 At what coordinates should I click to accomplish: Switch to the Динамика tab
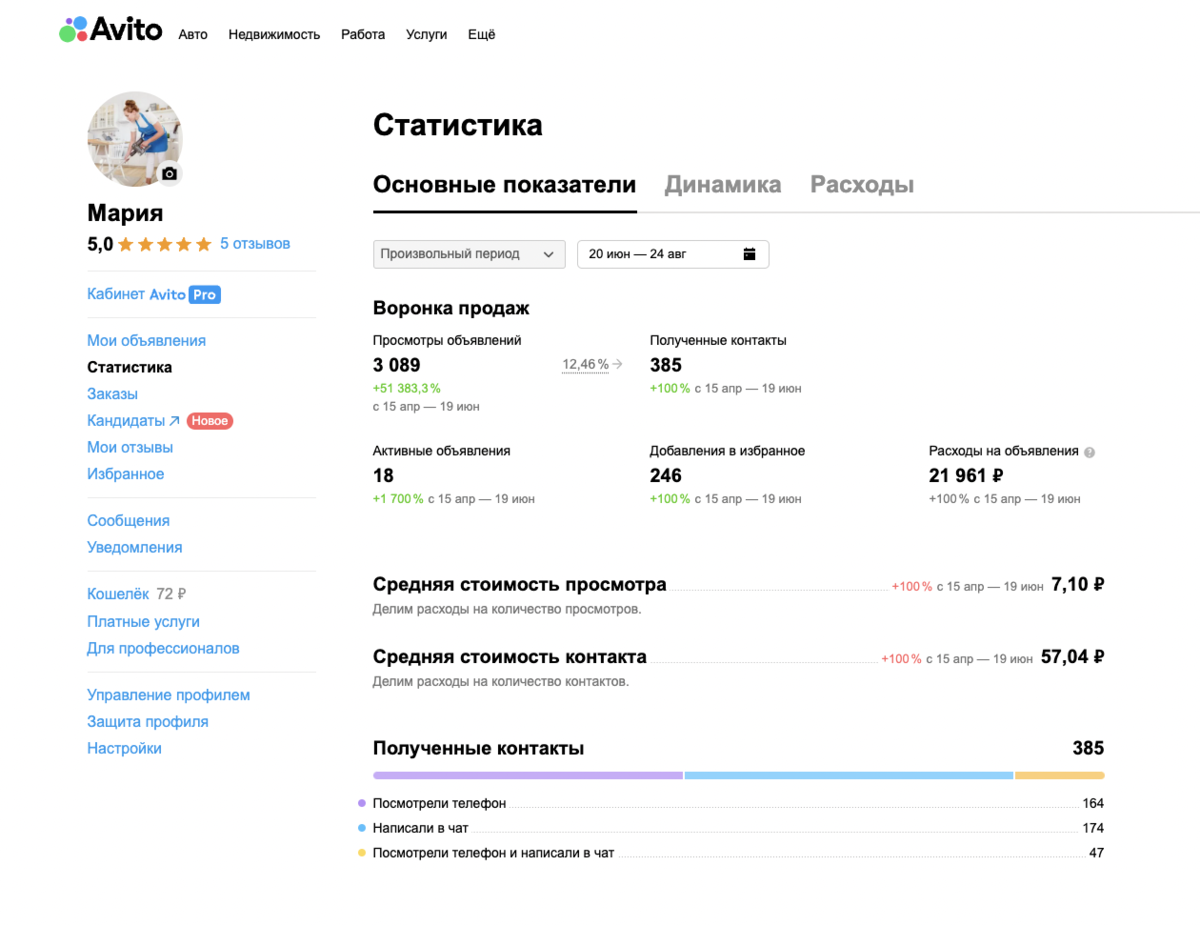point(723,185)
